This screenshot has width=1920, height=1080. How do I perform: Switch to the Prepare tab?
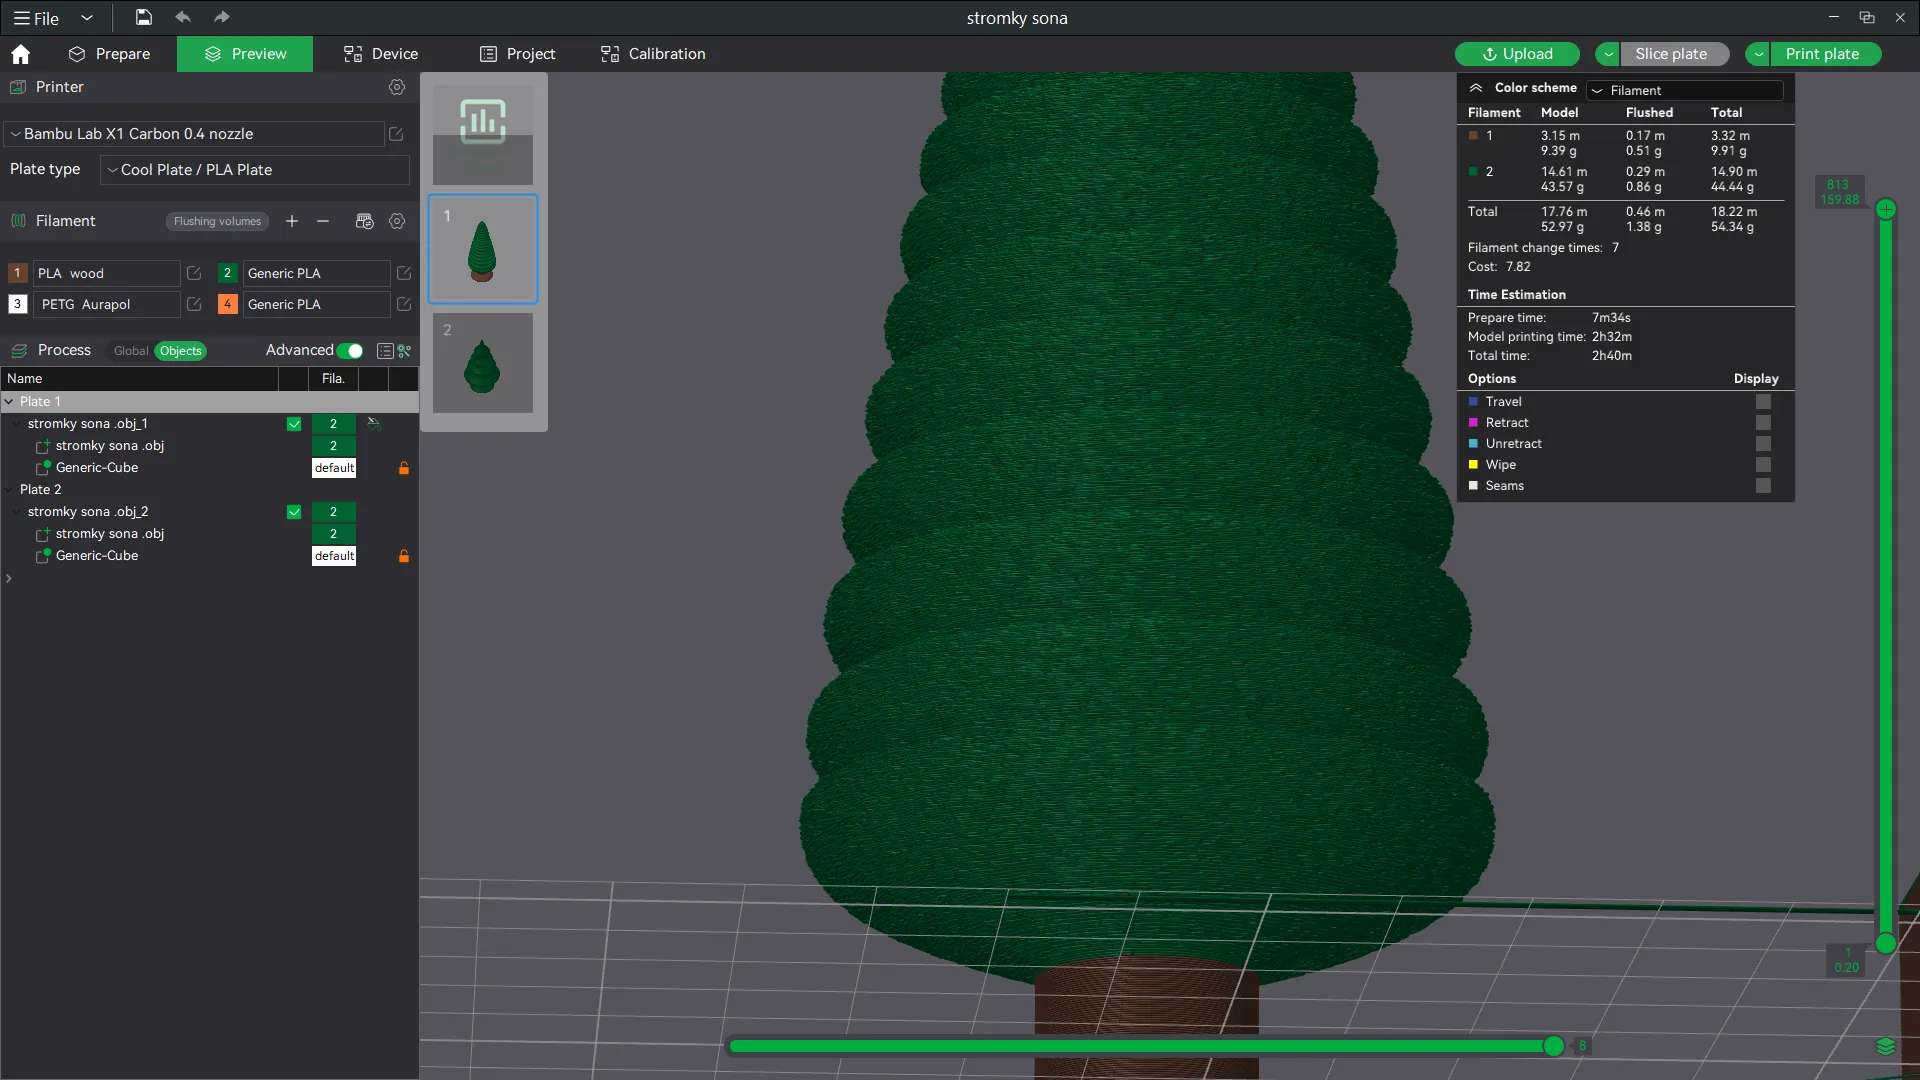click(109, 54)
